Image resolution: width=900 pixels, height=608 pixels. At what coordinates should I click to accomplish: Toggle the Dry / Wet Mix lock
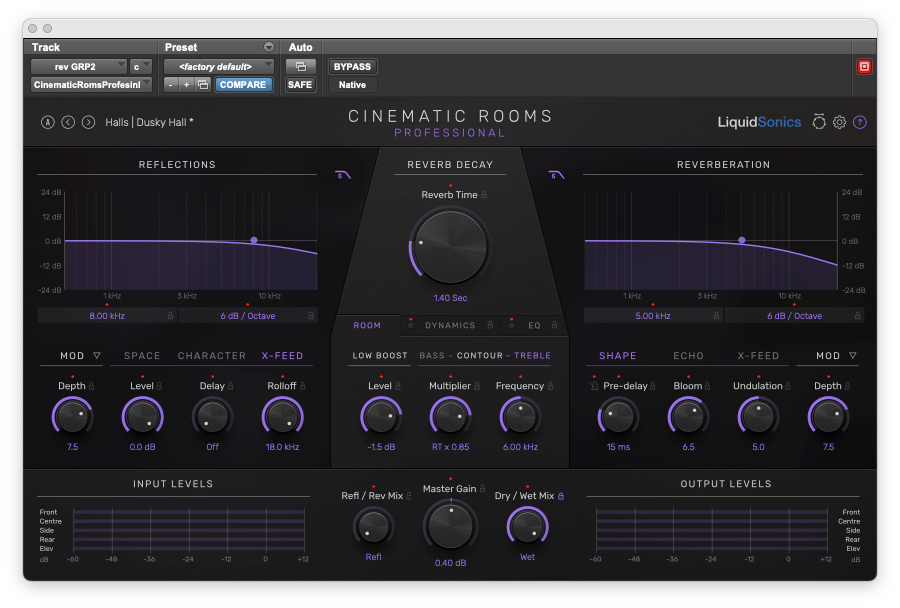point(561,496)
